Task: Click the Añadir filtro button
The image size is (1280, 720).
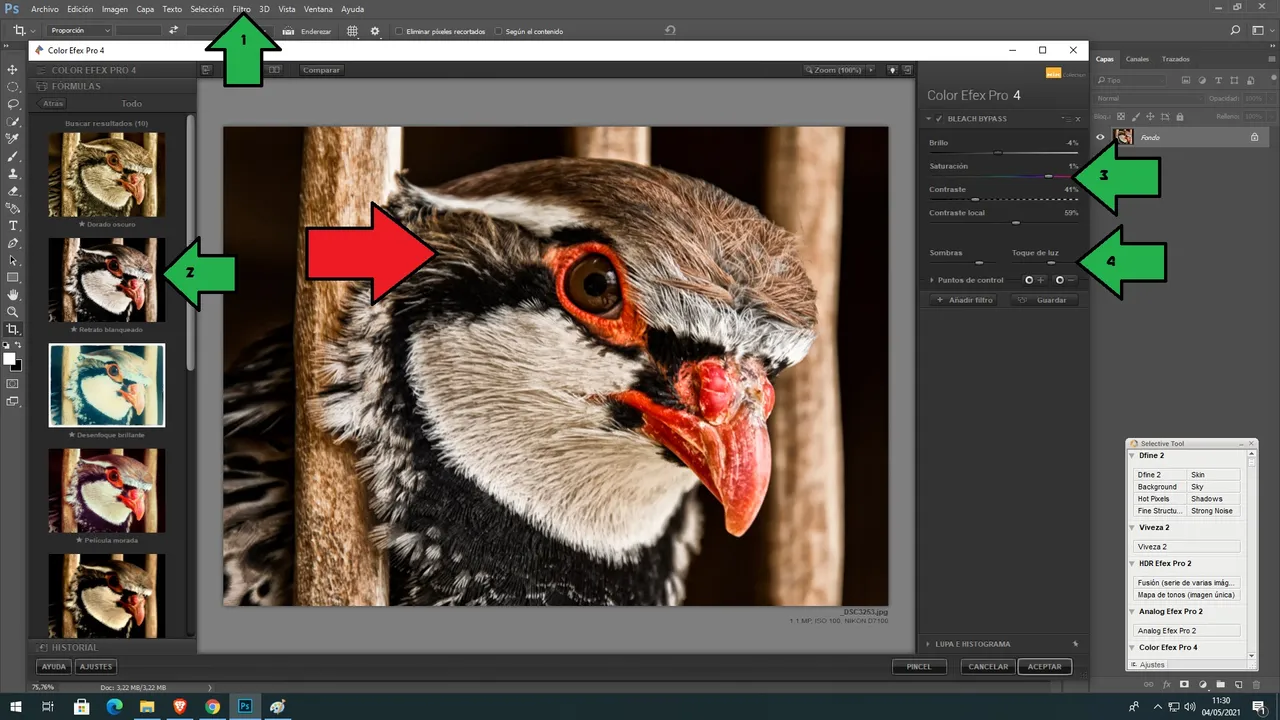Action: pos(965,300)
